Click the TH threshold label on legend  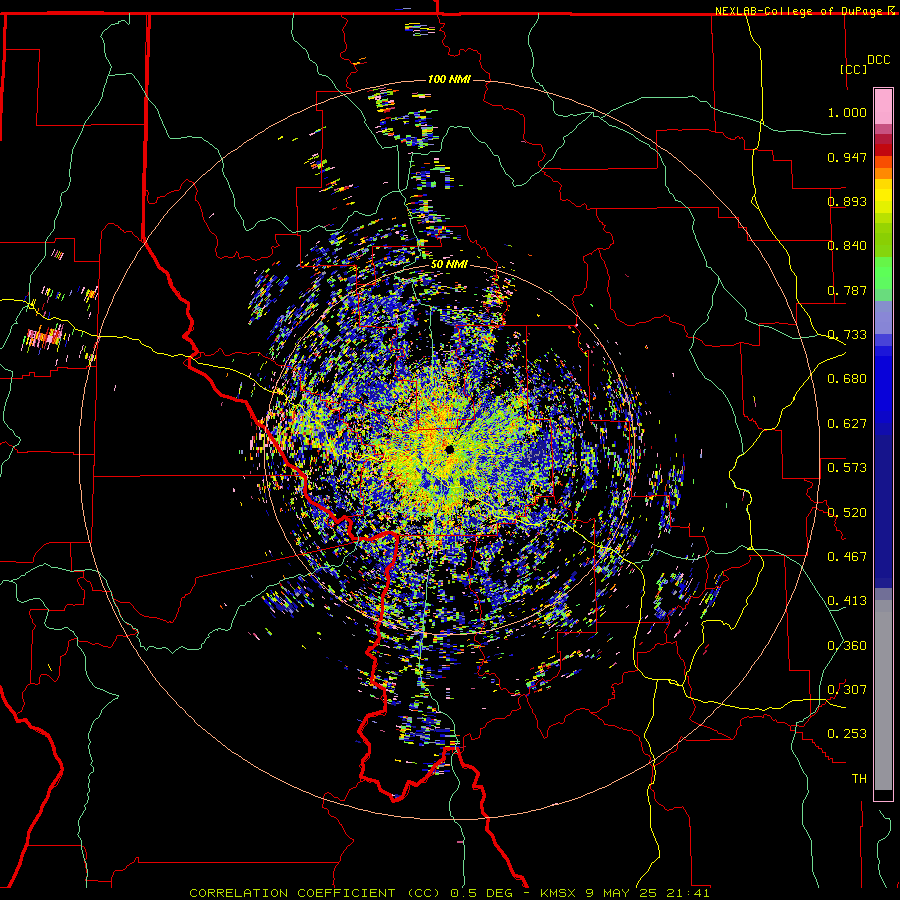(859, 779)
